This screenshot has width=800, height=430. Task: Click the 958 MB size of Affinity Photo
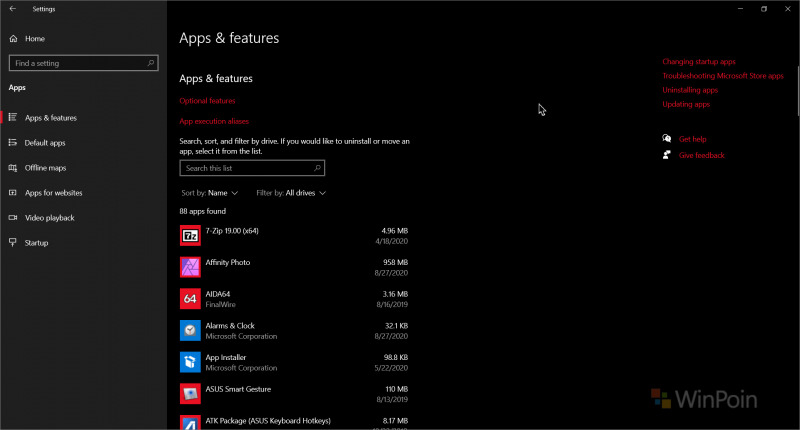(395, 263)
